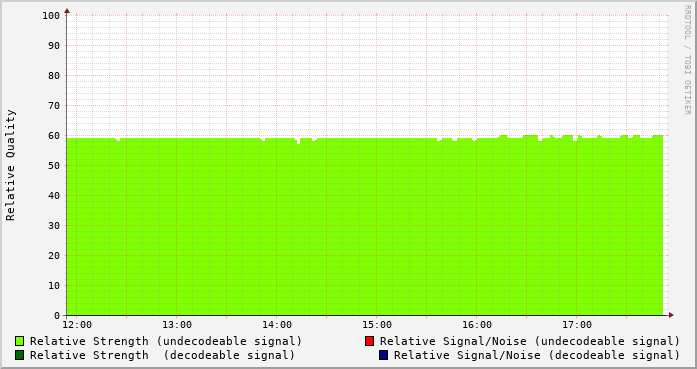Click the 100 value on the y-axis

click(x=51, y=16)
